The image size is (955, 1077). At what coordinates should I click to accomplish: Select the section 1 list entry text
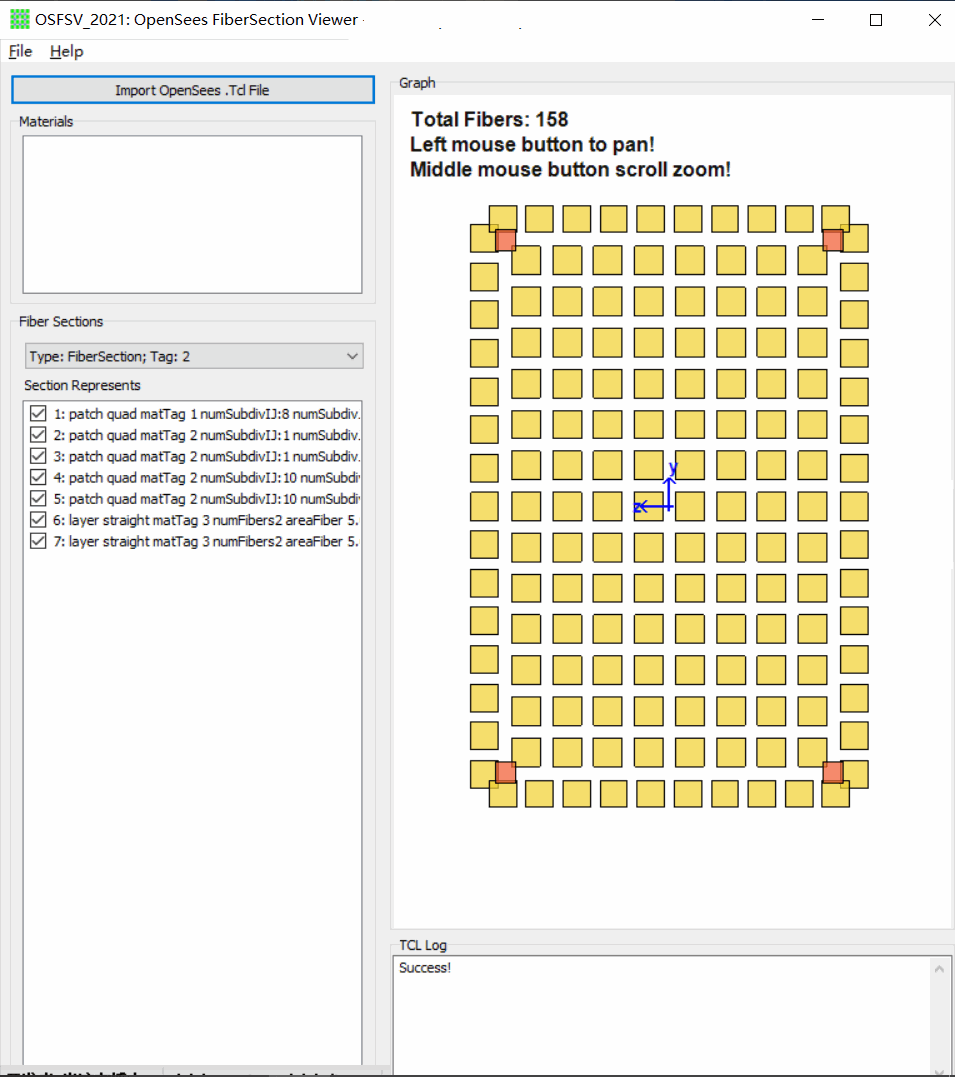[200, 413]
